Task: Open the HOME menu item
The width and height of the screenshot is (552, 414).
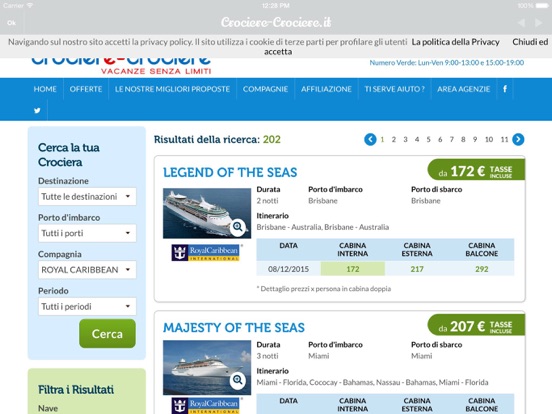Action: (x=45, y=89)
